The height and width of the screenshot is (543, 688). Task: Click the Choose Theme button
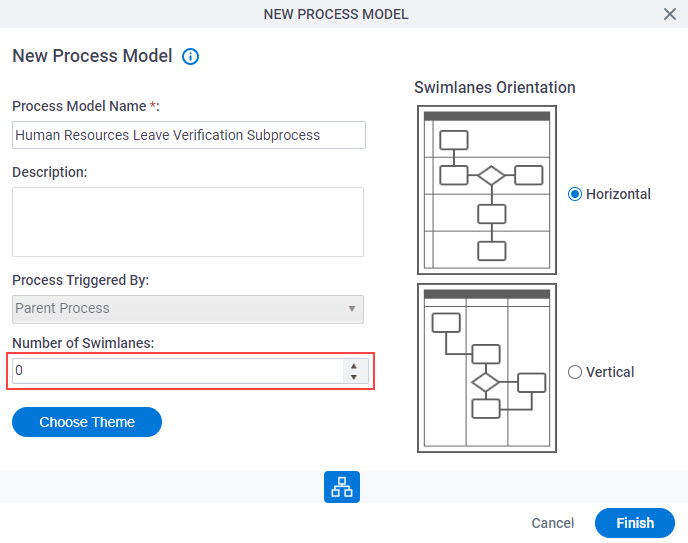[87, 422]
